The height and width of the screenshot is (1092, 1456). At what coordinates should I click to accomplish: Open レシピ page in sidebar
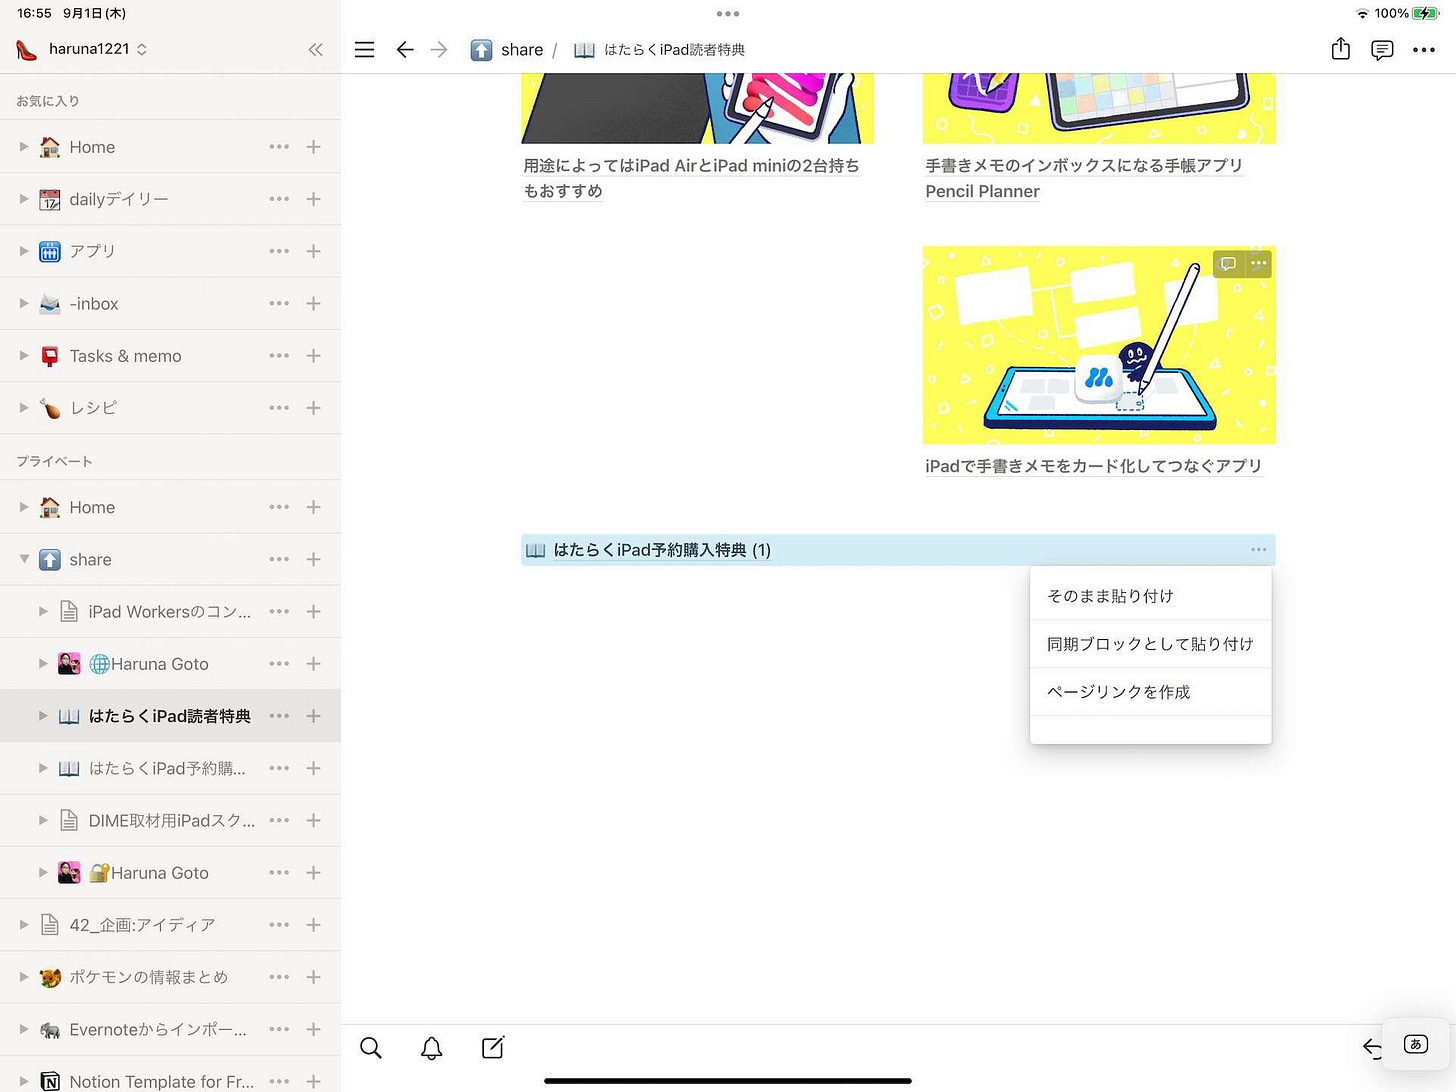click(93, 408)
